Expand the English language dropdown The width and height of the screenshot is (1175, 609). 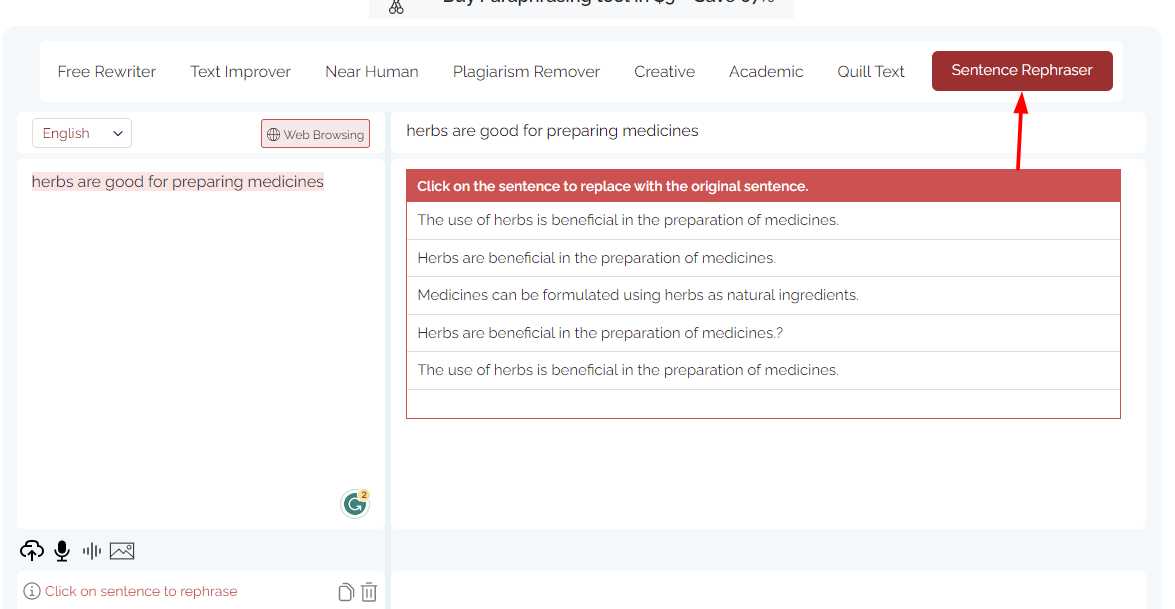82,133
